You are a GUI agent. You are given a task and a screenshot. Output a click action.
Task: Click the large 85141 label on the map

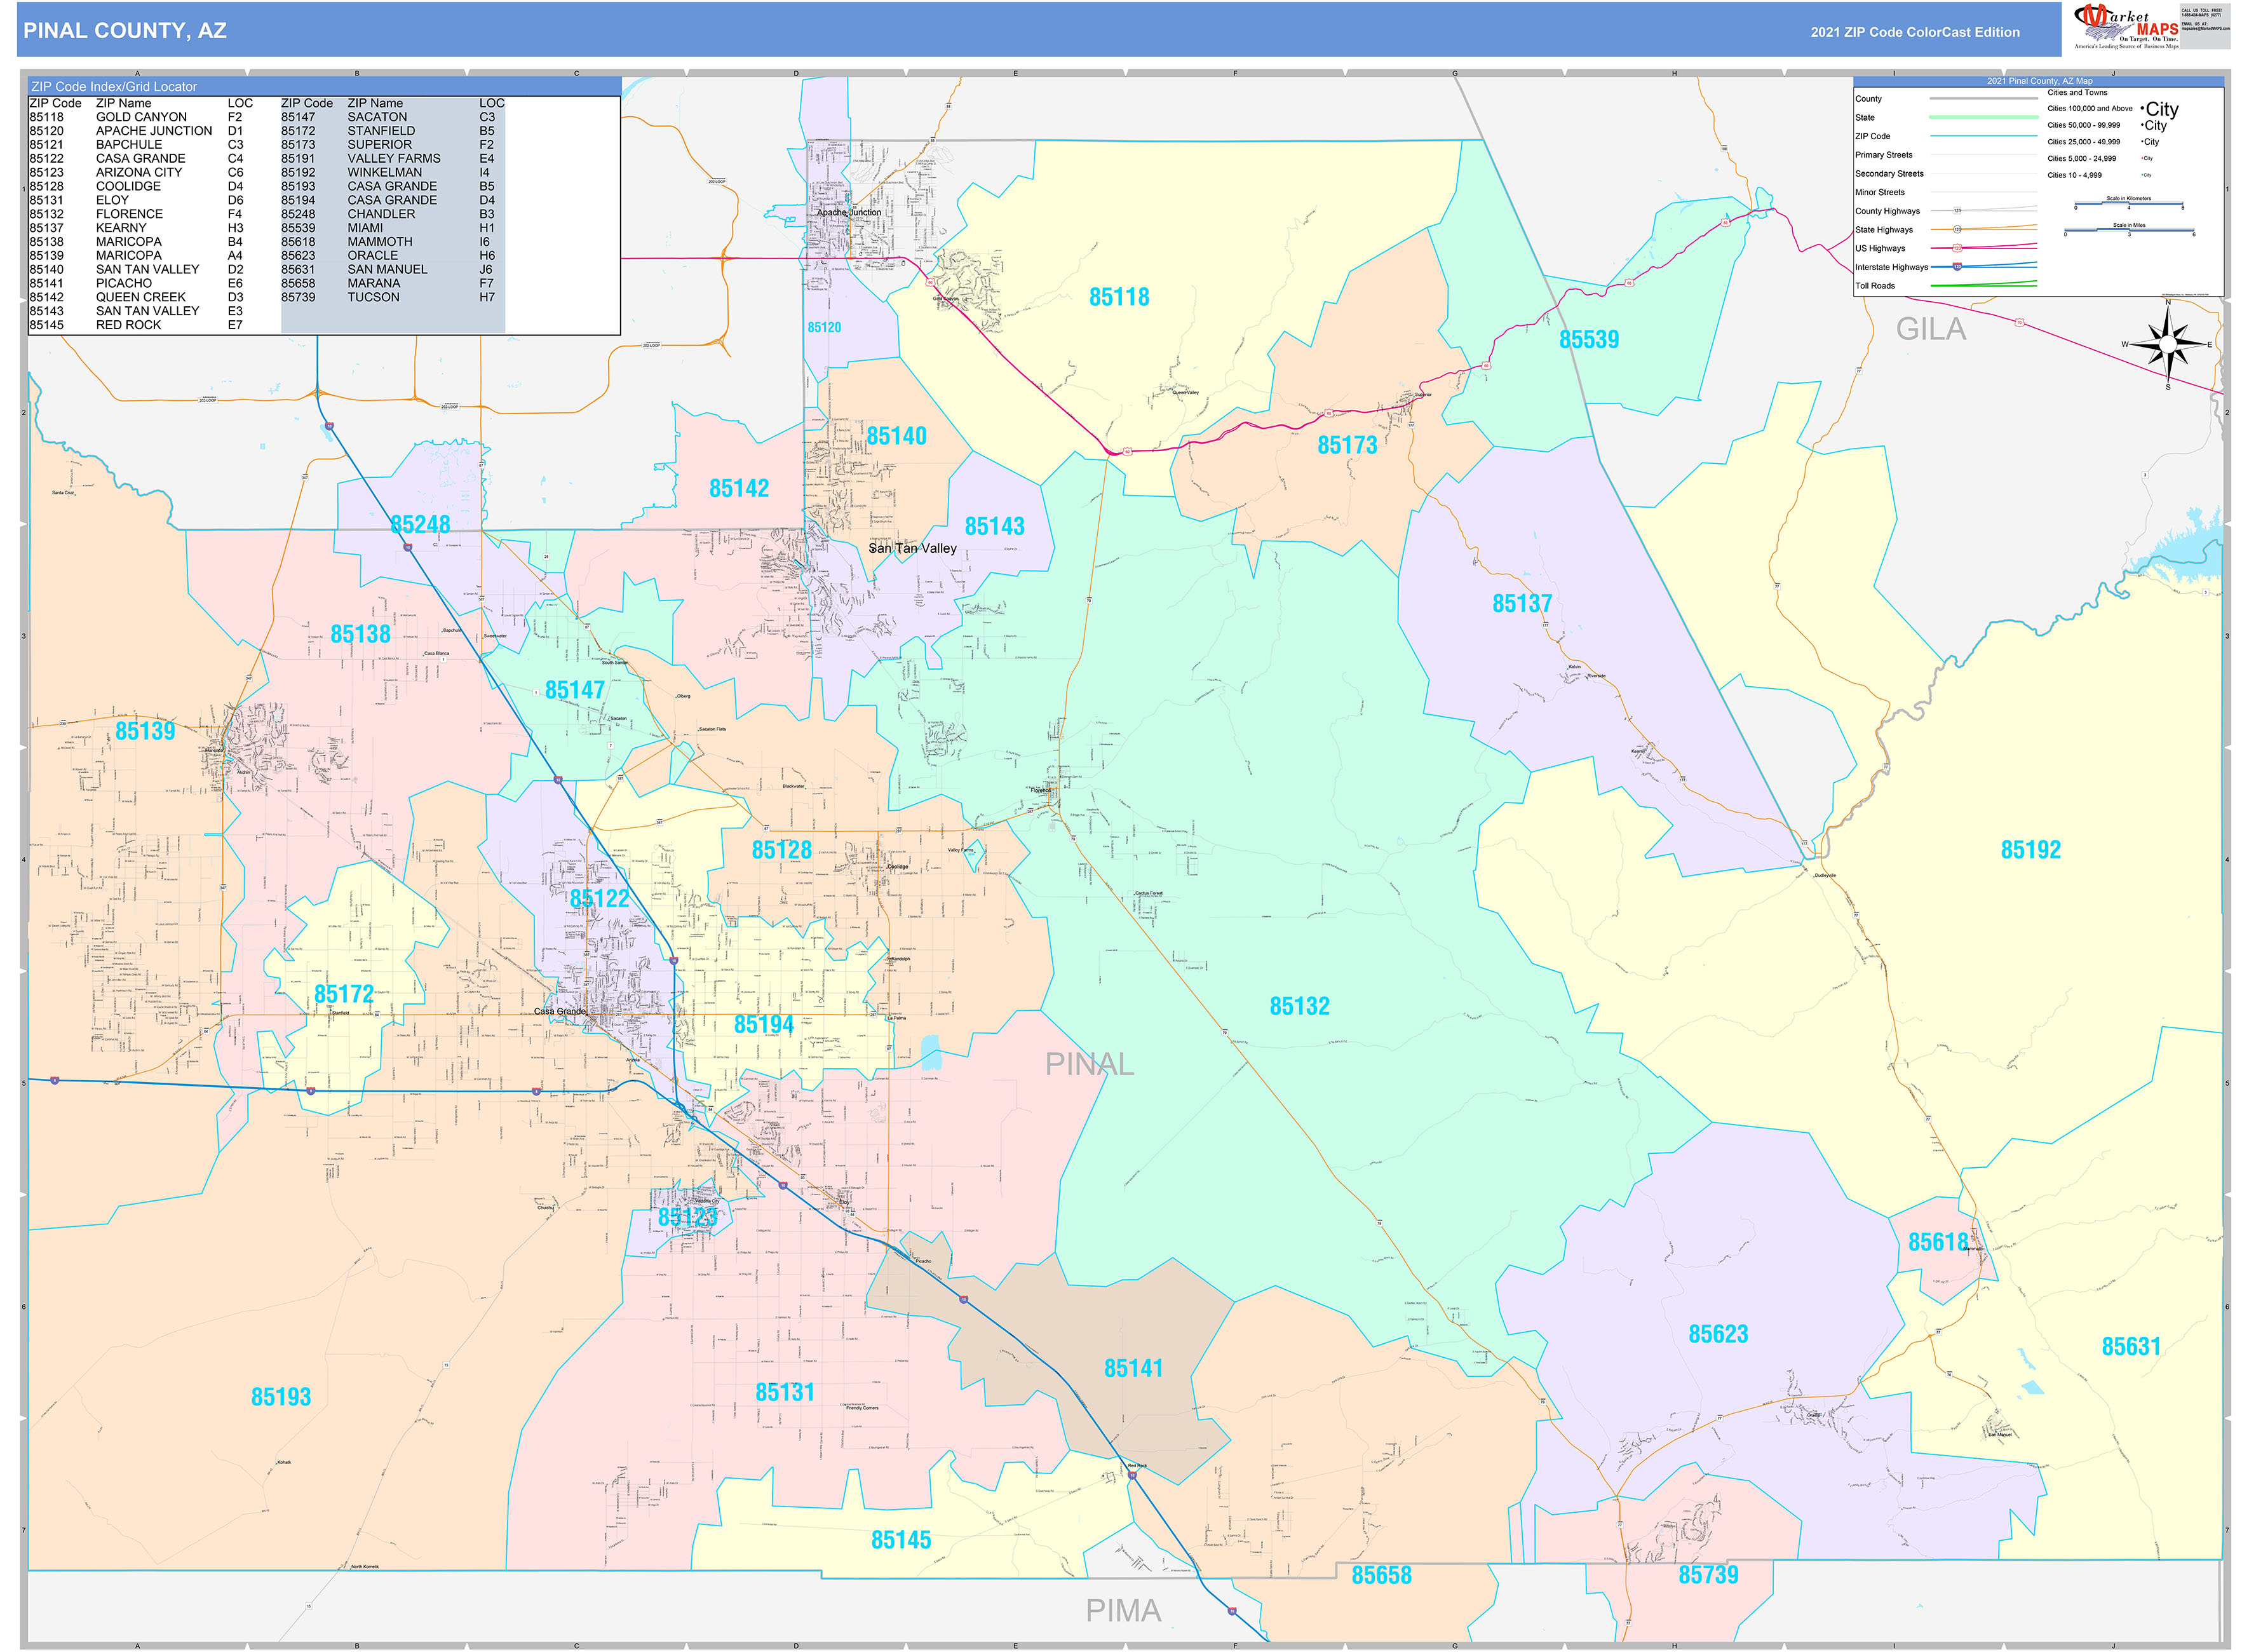point(1133,1369)
